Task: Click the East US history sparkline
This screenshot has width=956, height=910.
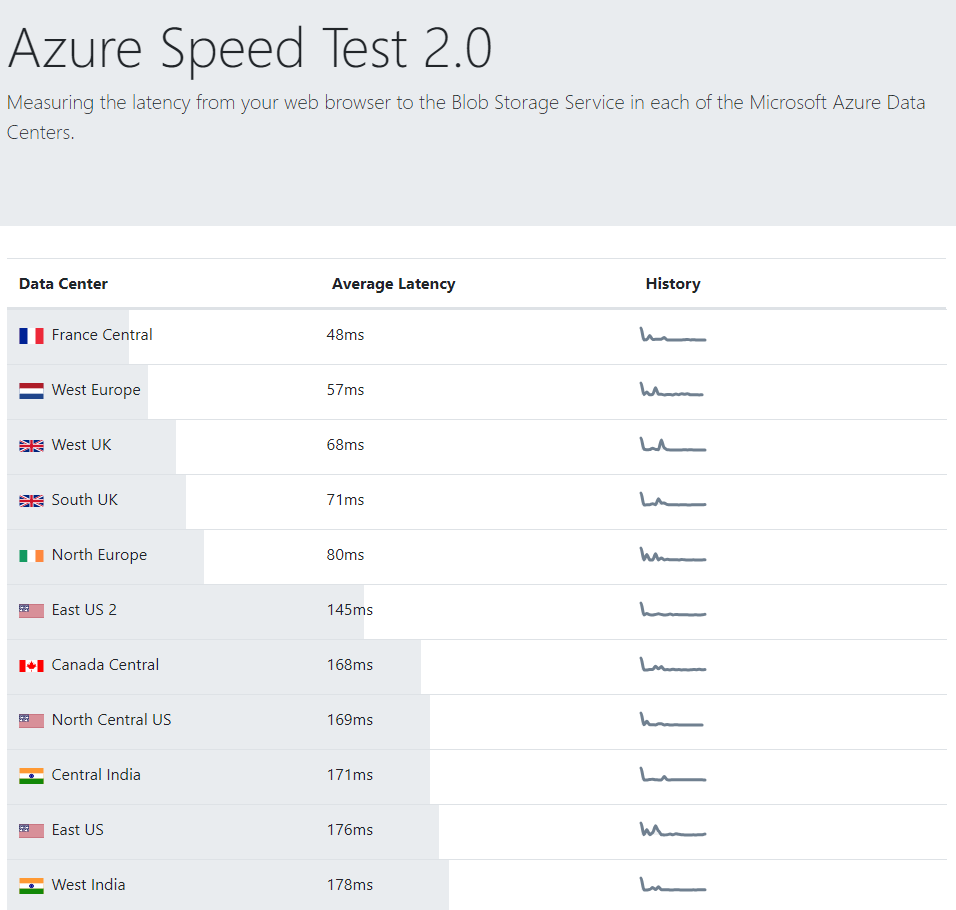Action: [673, 830]
